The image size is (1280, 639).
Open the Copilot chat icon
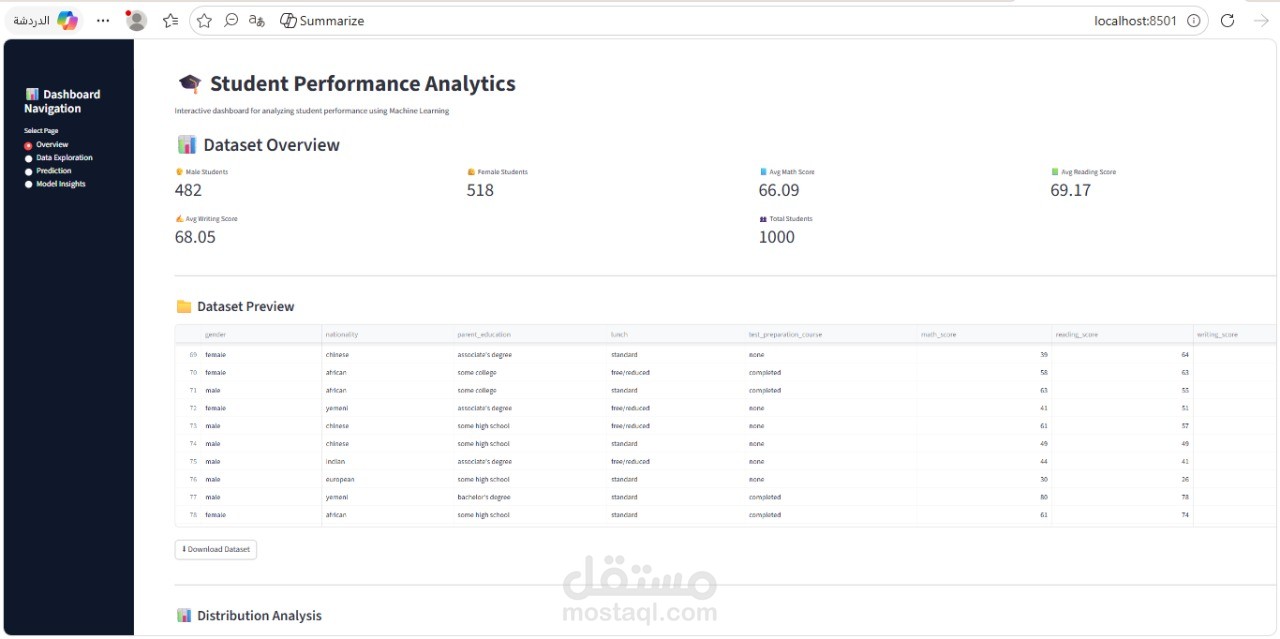click(67, 20)
